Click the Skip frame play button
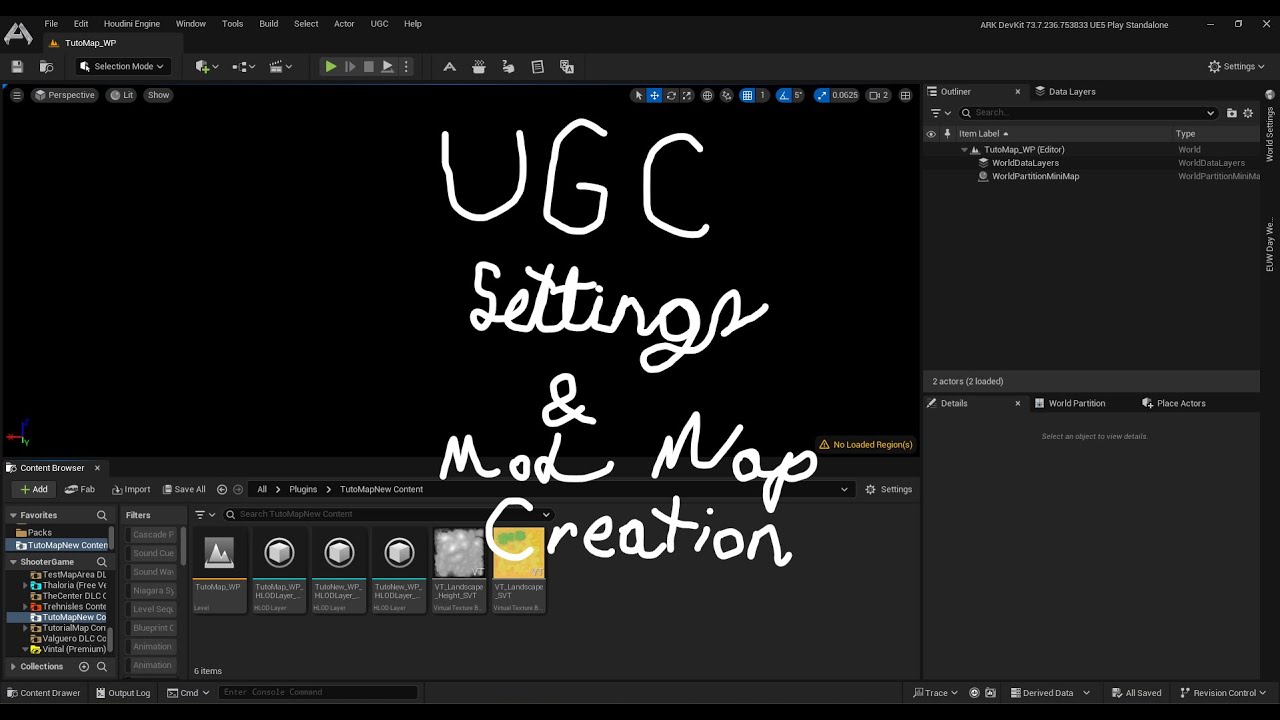This screenshot has height=720, width=1280. tap(350, 67)
